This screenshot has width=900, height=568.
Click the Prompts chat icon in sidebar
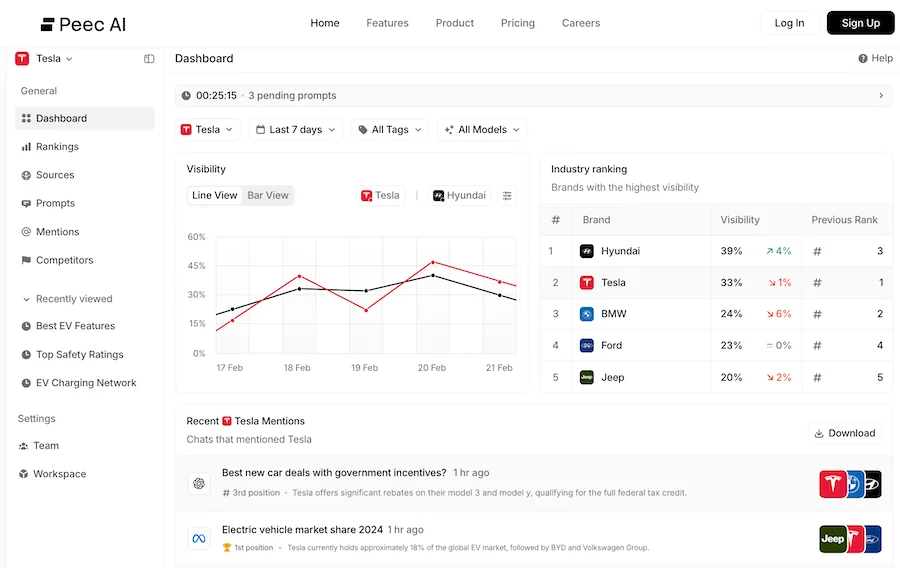pyautogui.click(x=26, y=204)
